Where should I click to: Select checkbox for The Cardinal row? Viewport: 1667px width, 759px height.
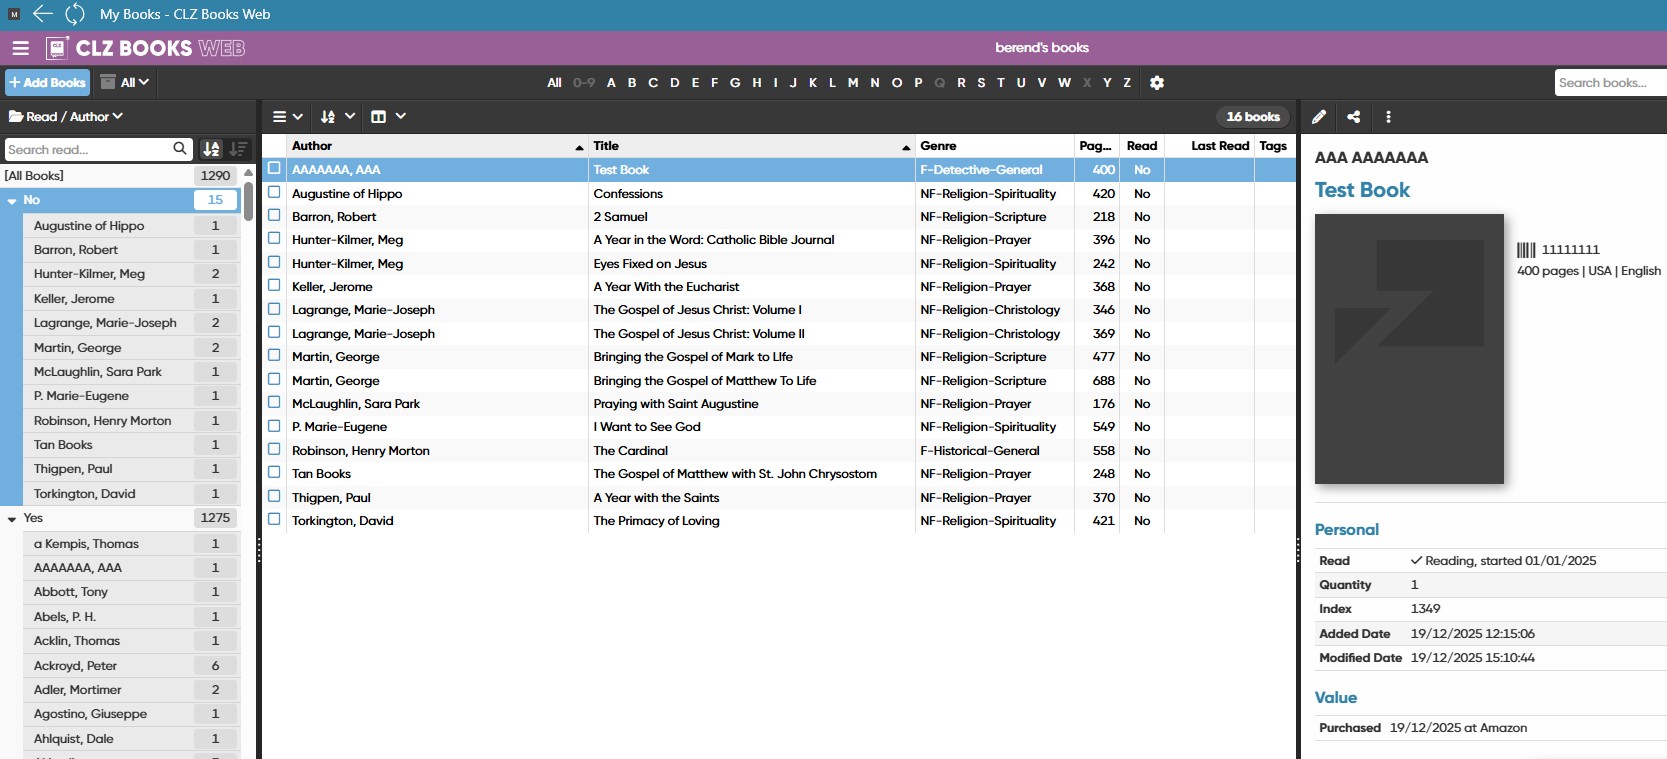(274, 449)
